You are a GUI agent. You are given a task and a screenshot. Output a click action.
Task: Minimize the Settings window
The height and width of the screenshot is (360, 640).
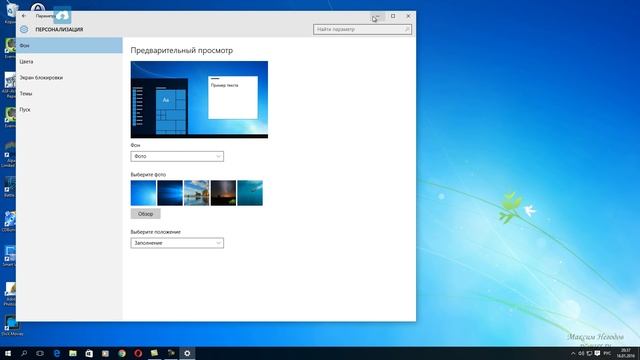pyautogui.click(x=377, y=16)
